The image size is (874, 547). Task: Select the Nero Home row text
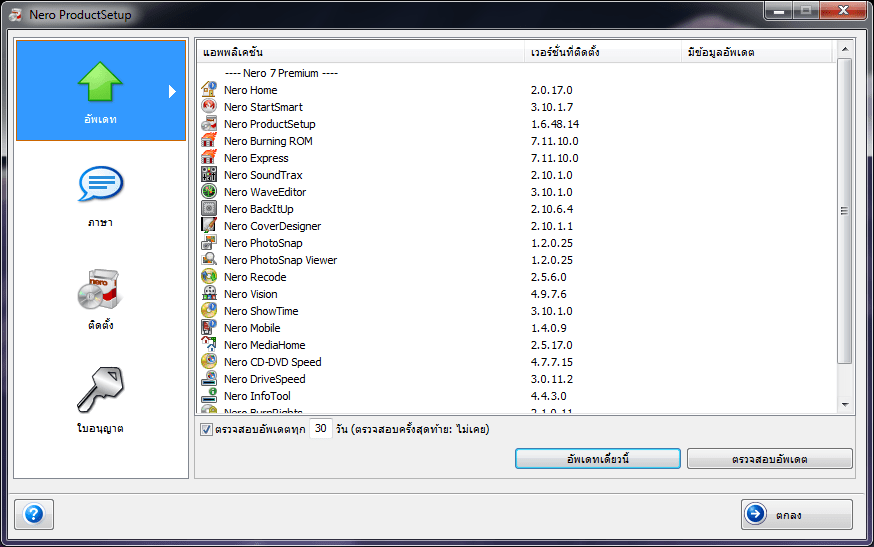(x=250, y=90)
